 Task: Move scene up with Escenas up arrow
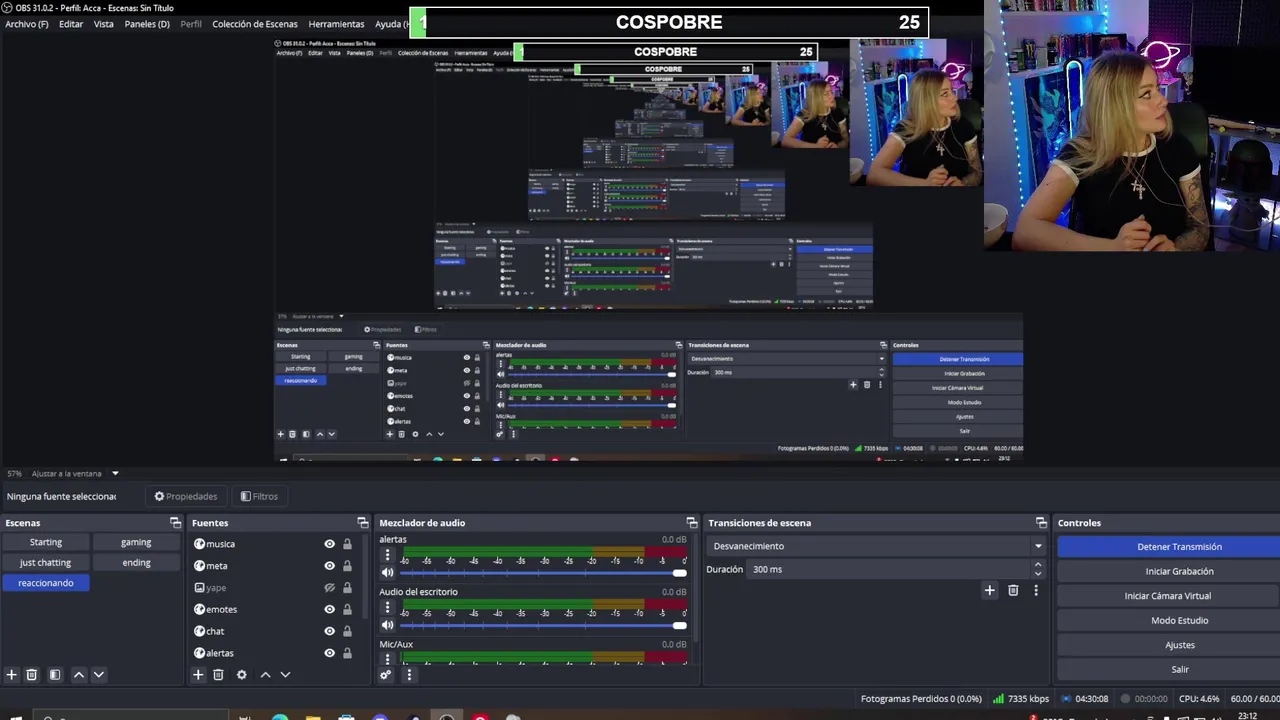tap(79, 675)
